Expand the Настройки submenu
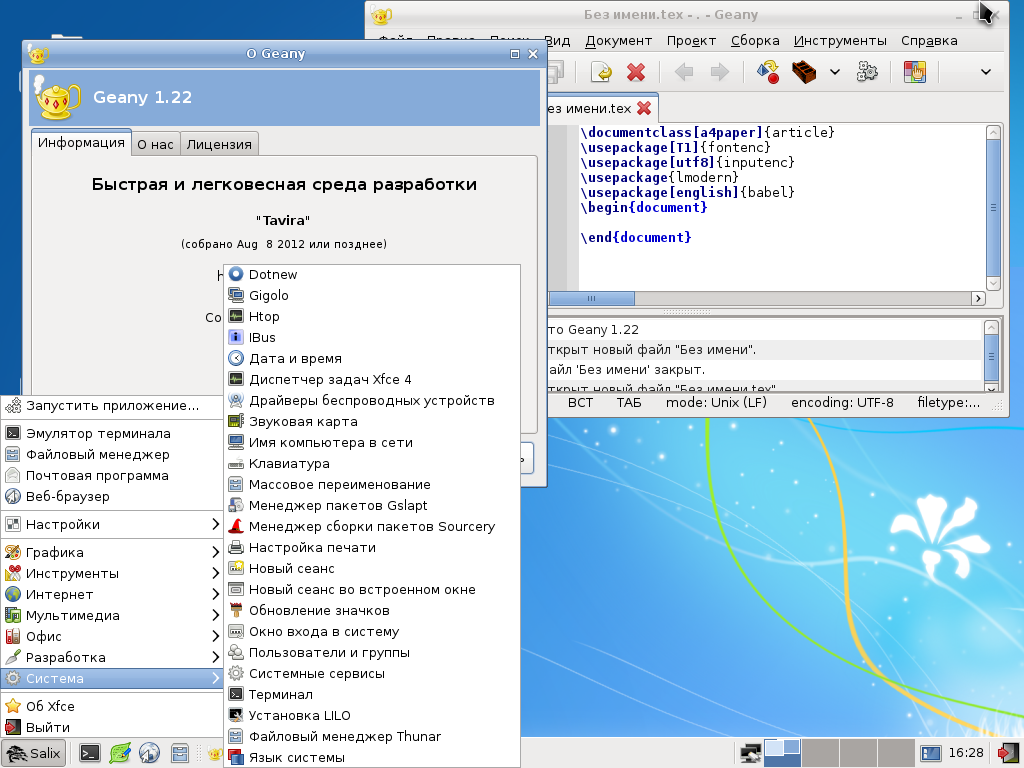Screen dimensions: 1024x768 tap(112, 524)
